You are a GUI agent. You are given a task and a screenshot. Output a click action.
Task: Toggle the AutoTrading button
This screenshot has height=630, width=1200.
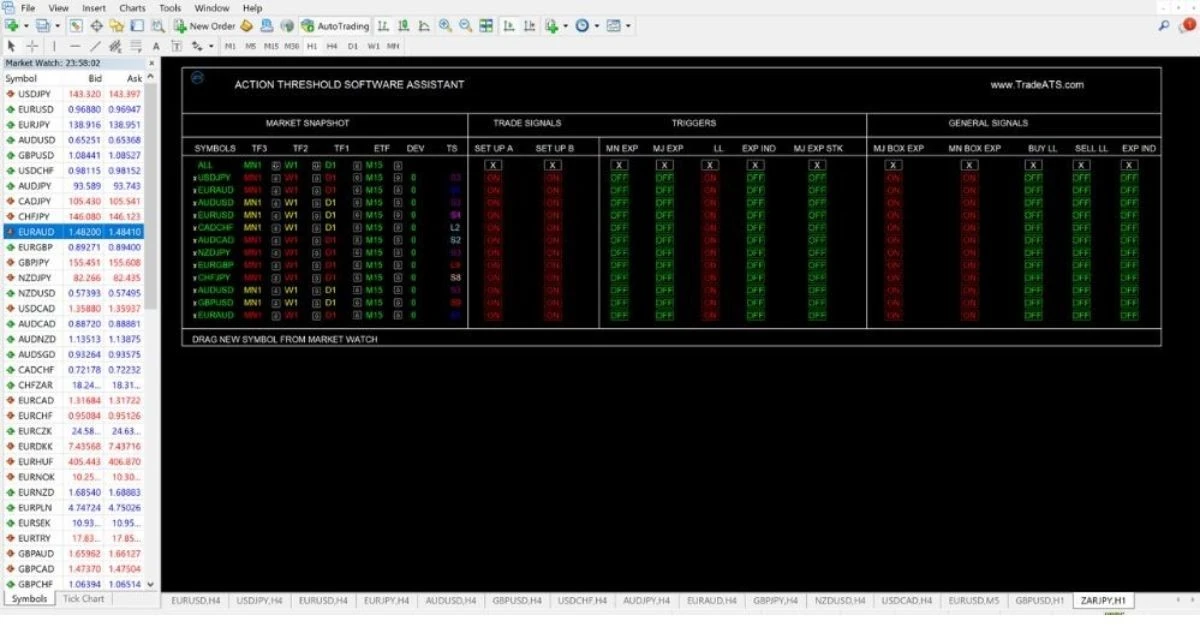334,26
